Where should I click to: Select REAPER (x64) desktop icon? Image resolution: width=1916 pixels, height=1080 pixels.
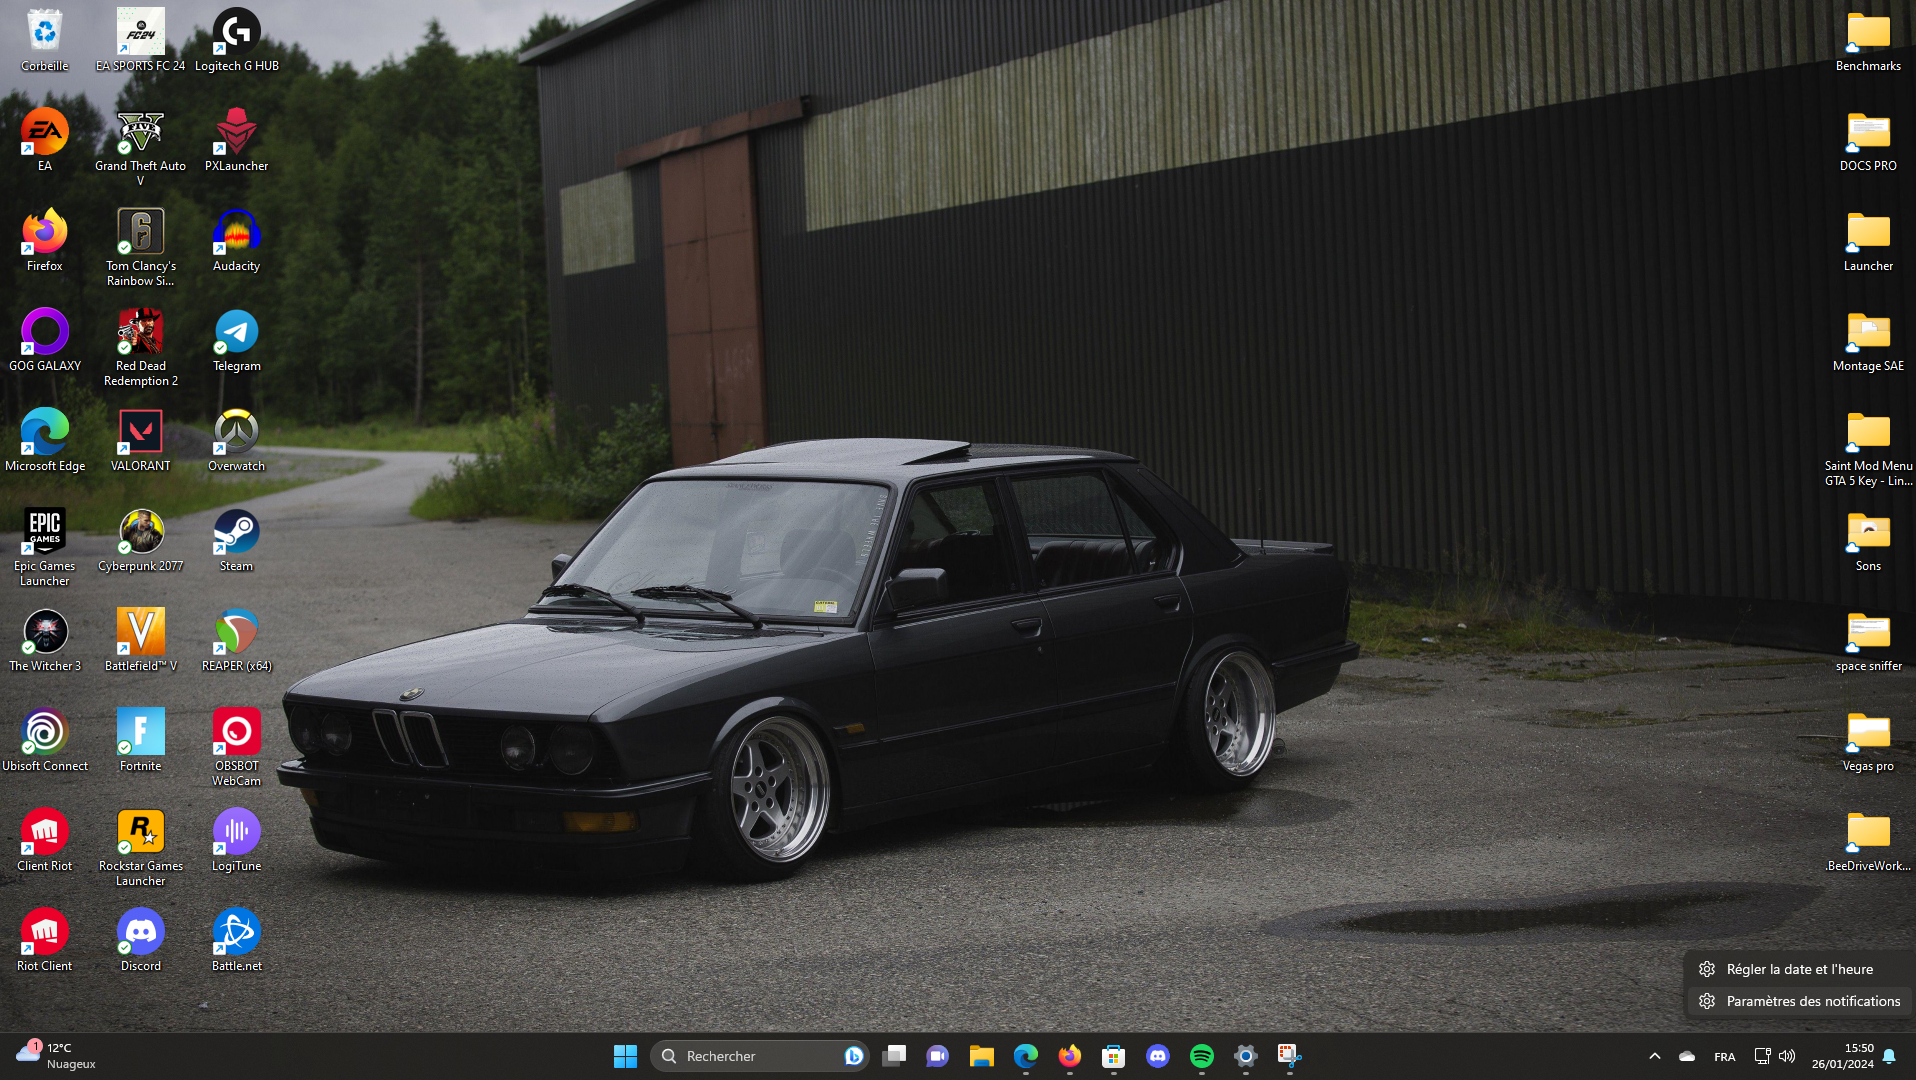[236, 640]
